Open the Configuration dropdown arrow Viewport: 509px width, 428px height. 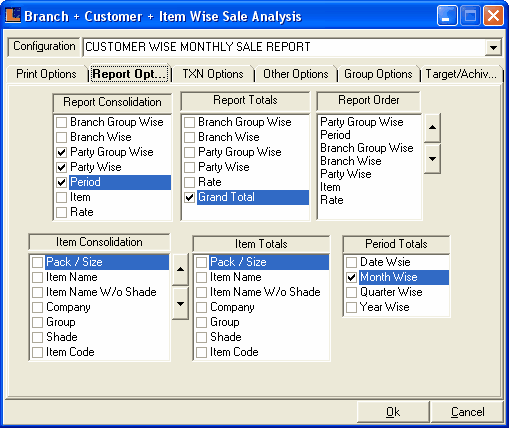pyautogui.click(x=493, y=47)
